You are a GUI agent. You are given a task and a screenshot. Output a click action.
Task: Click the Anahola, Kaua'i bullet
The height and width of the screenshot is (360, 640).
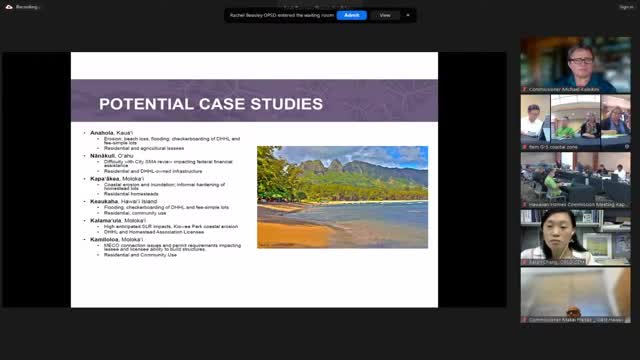(x=111, y=133)
